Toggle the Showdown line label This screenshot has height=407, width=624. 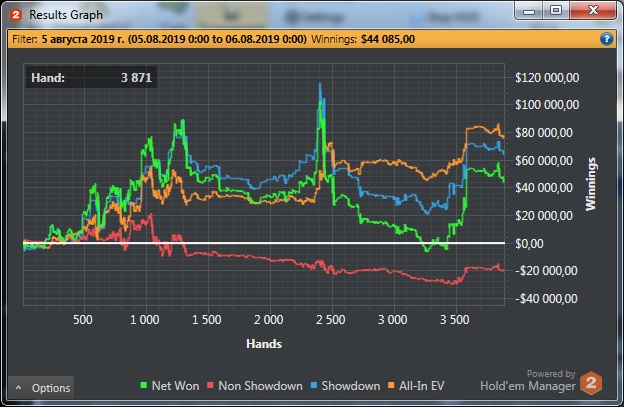click(351, 386)
